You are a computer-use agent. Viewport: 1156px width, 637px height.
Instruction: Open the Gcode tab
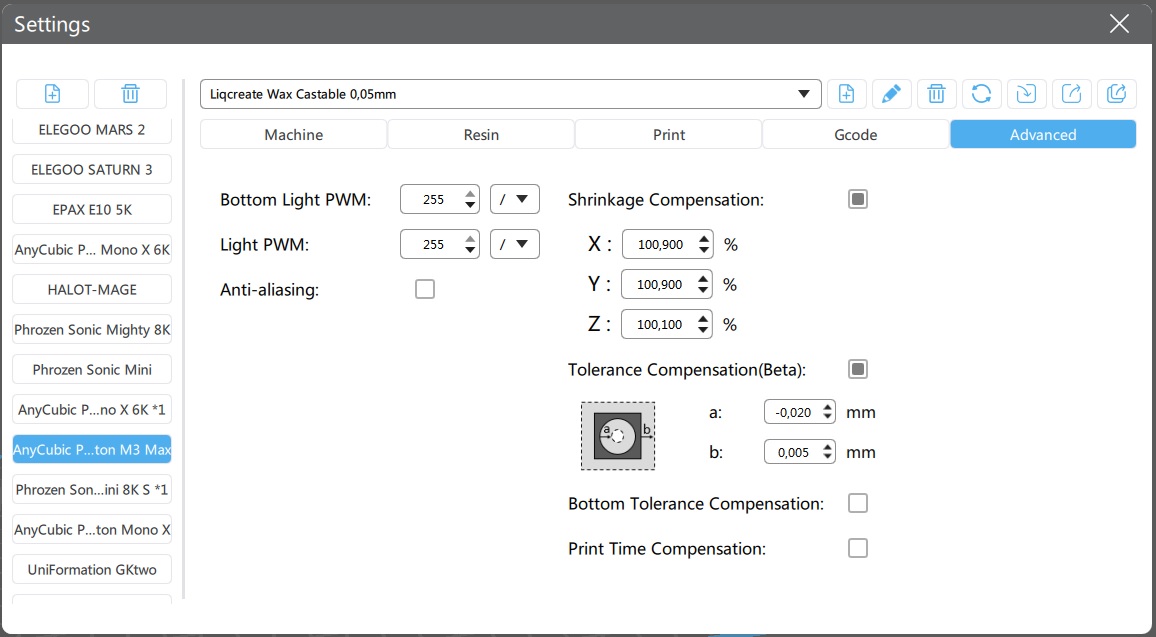tap(855, 134)
